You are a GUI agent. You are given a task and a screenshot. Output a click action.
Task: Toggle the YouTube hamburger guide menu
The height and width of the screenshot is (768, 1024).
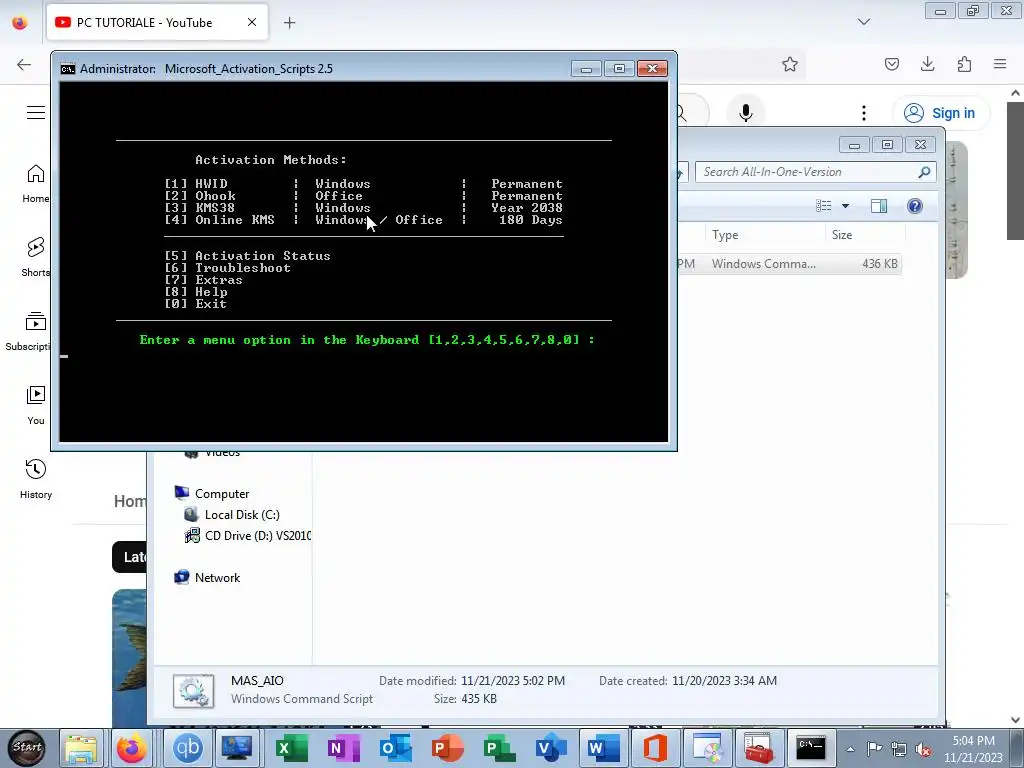click(x=36, y=112)
